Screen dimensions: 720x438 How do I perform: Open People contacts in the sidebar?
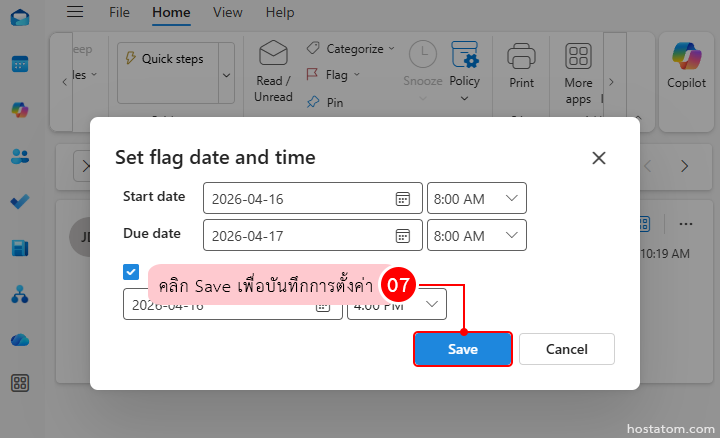(20, 156)
